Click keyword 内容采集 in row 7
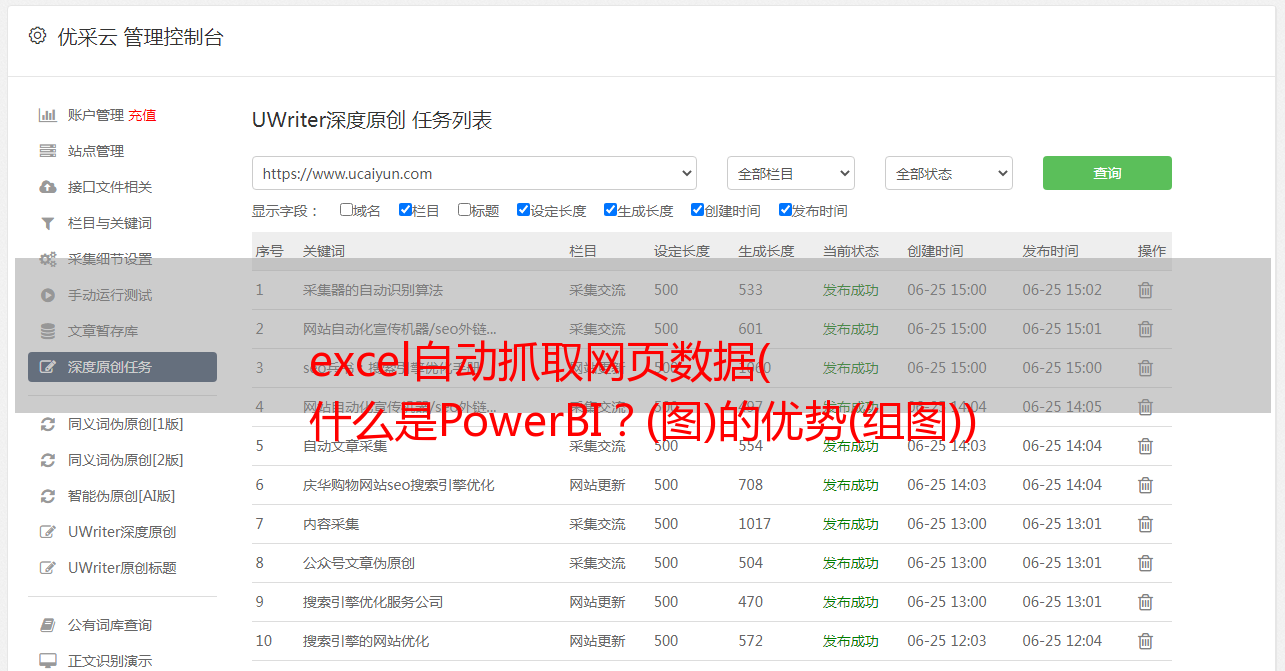Viewport: 1285px width, 671px height. 331,524
